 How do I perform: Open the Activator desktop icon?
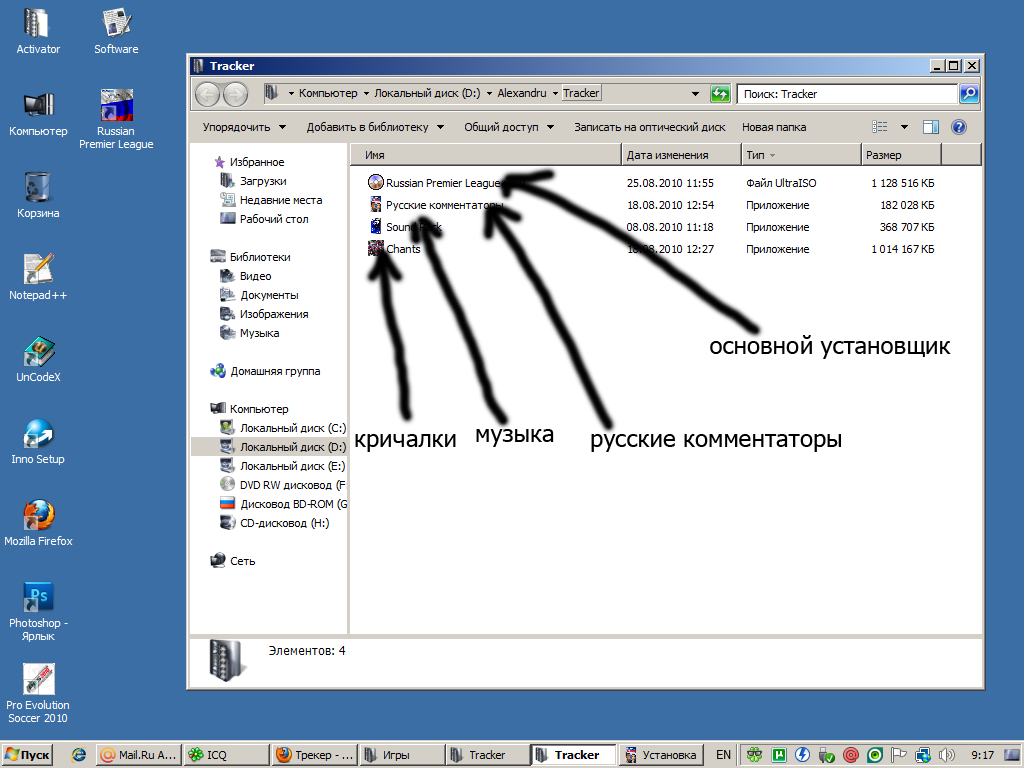37,31
